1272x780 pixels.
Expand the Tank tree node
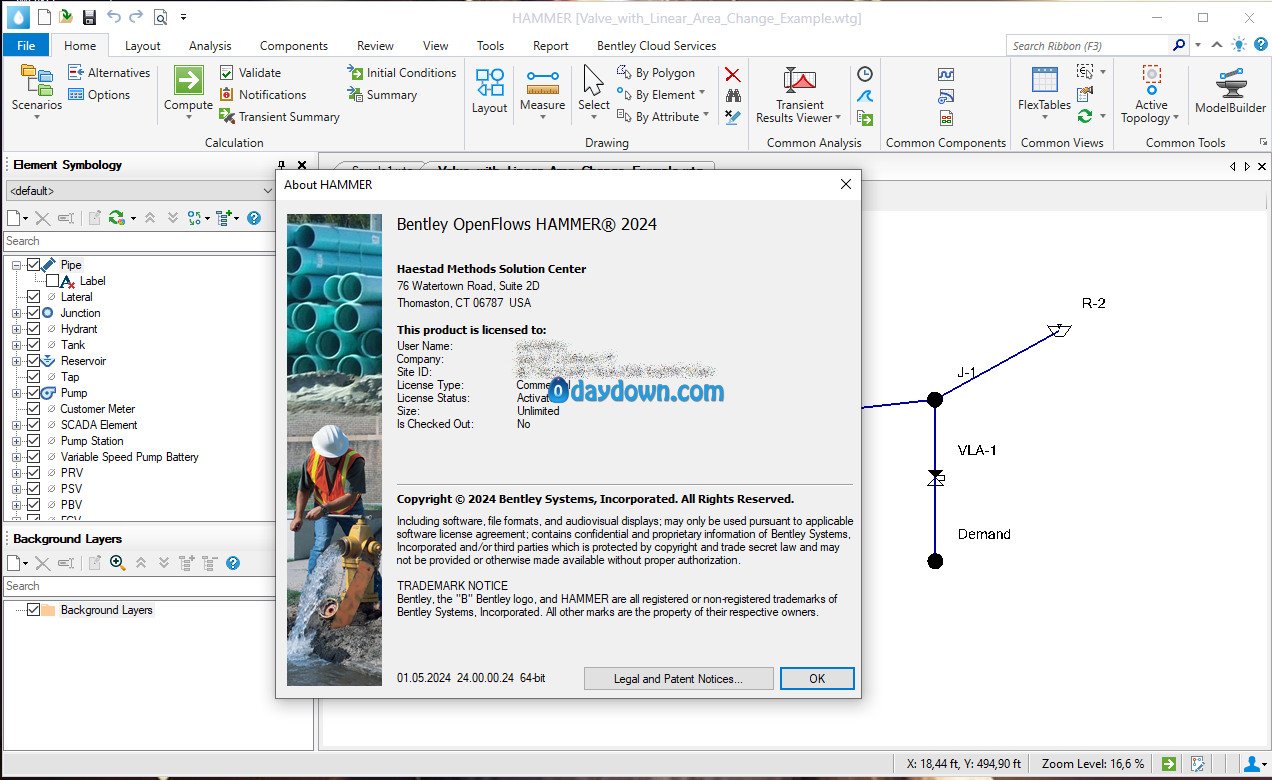point(16,345)
